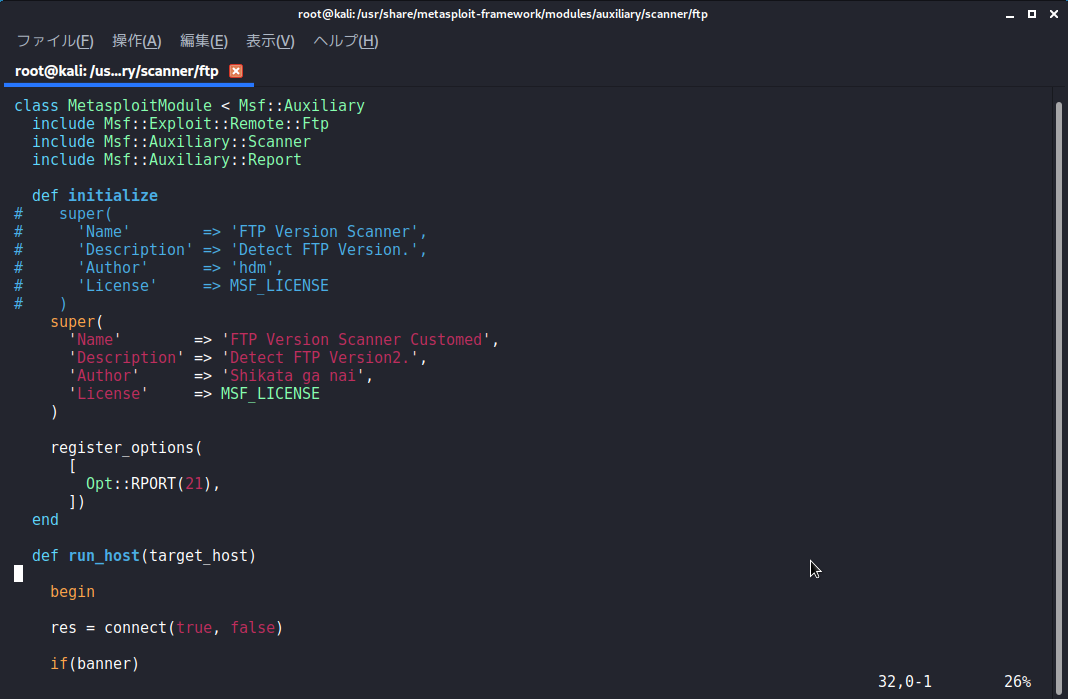Maximize the terminal window
1068x699 pixels.
pyautogui.click(x=1032, y=14)
